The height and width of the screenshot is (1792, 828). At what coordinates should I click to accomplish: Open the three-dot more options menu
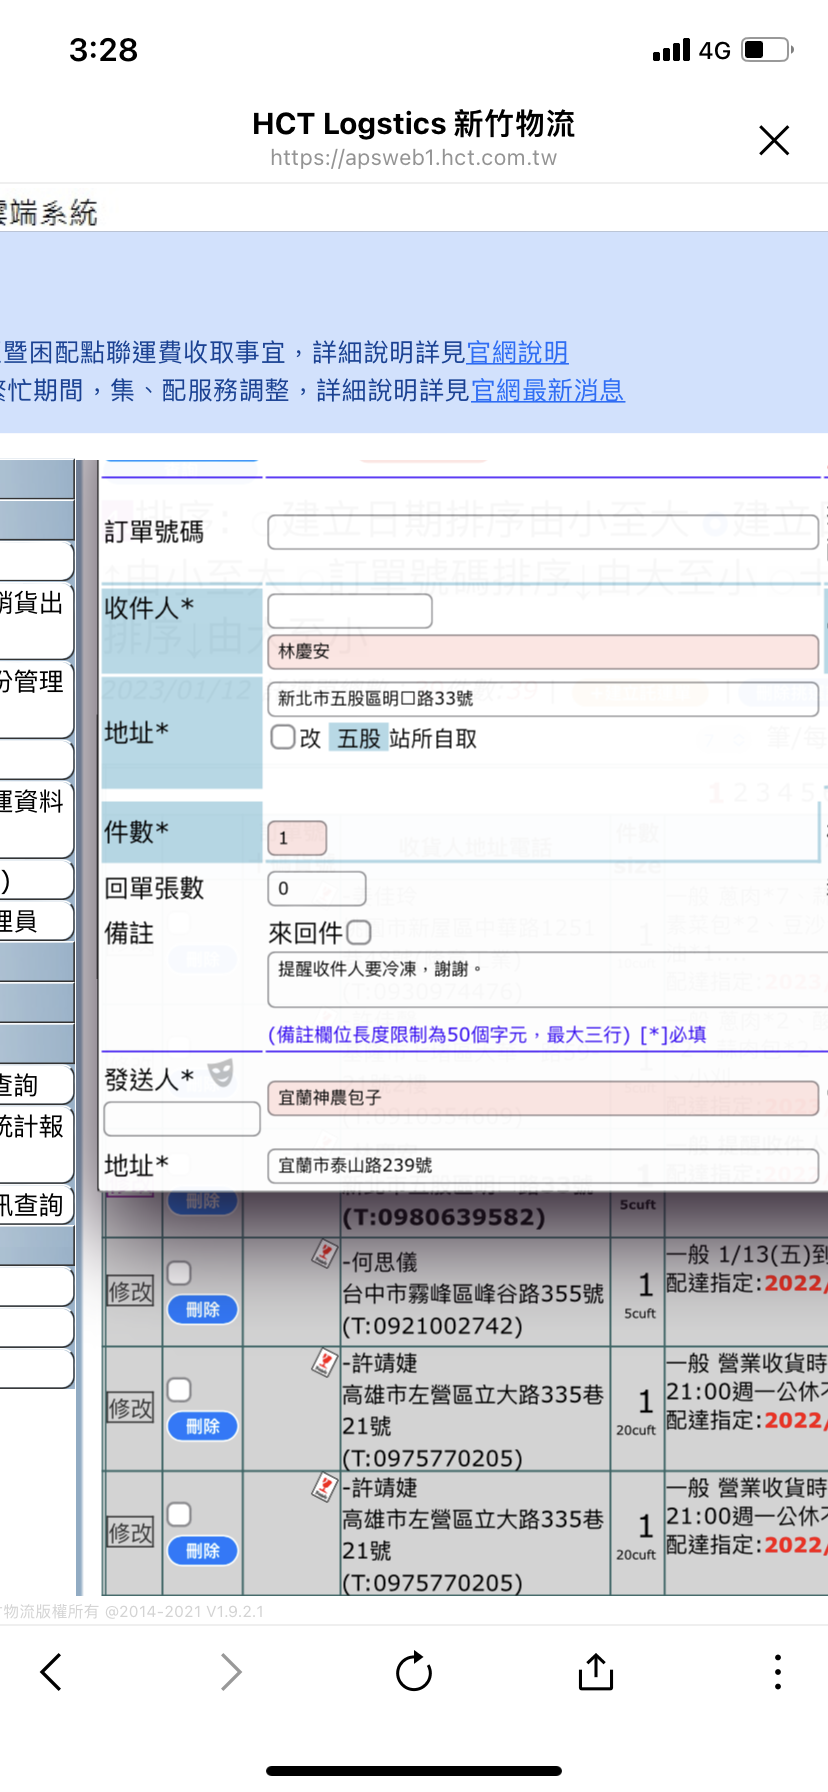coord(778,1671)
